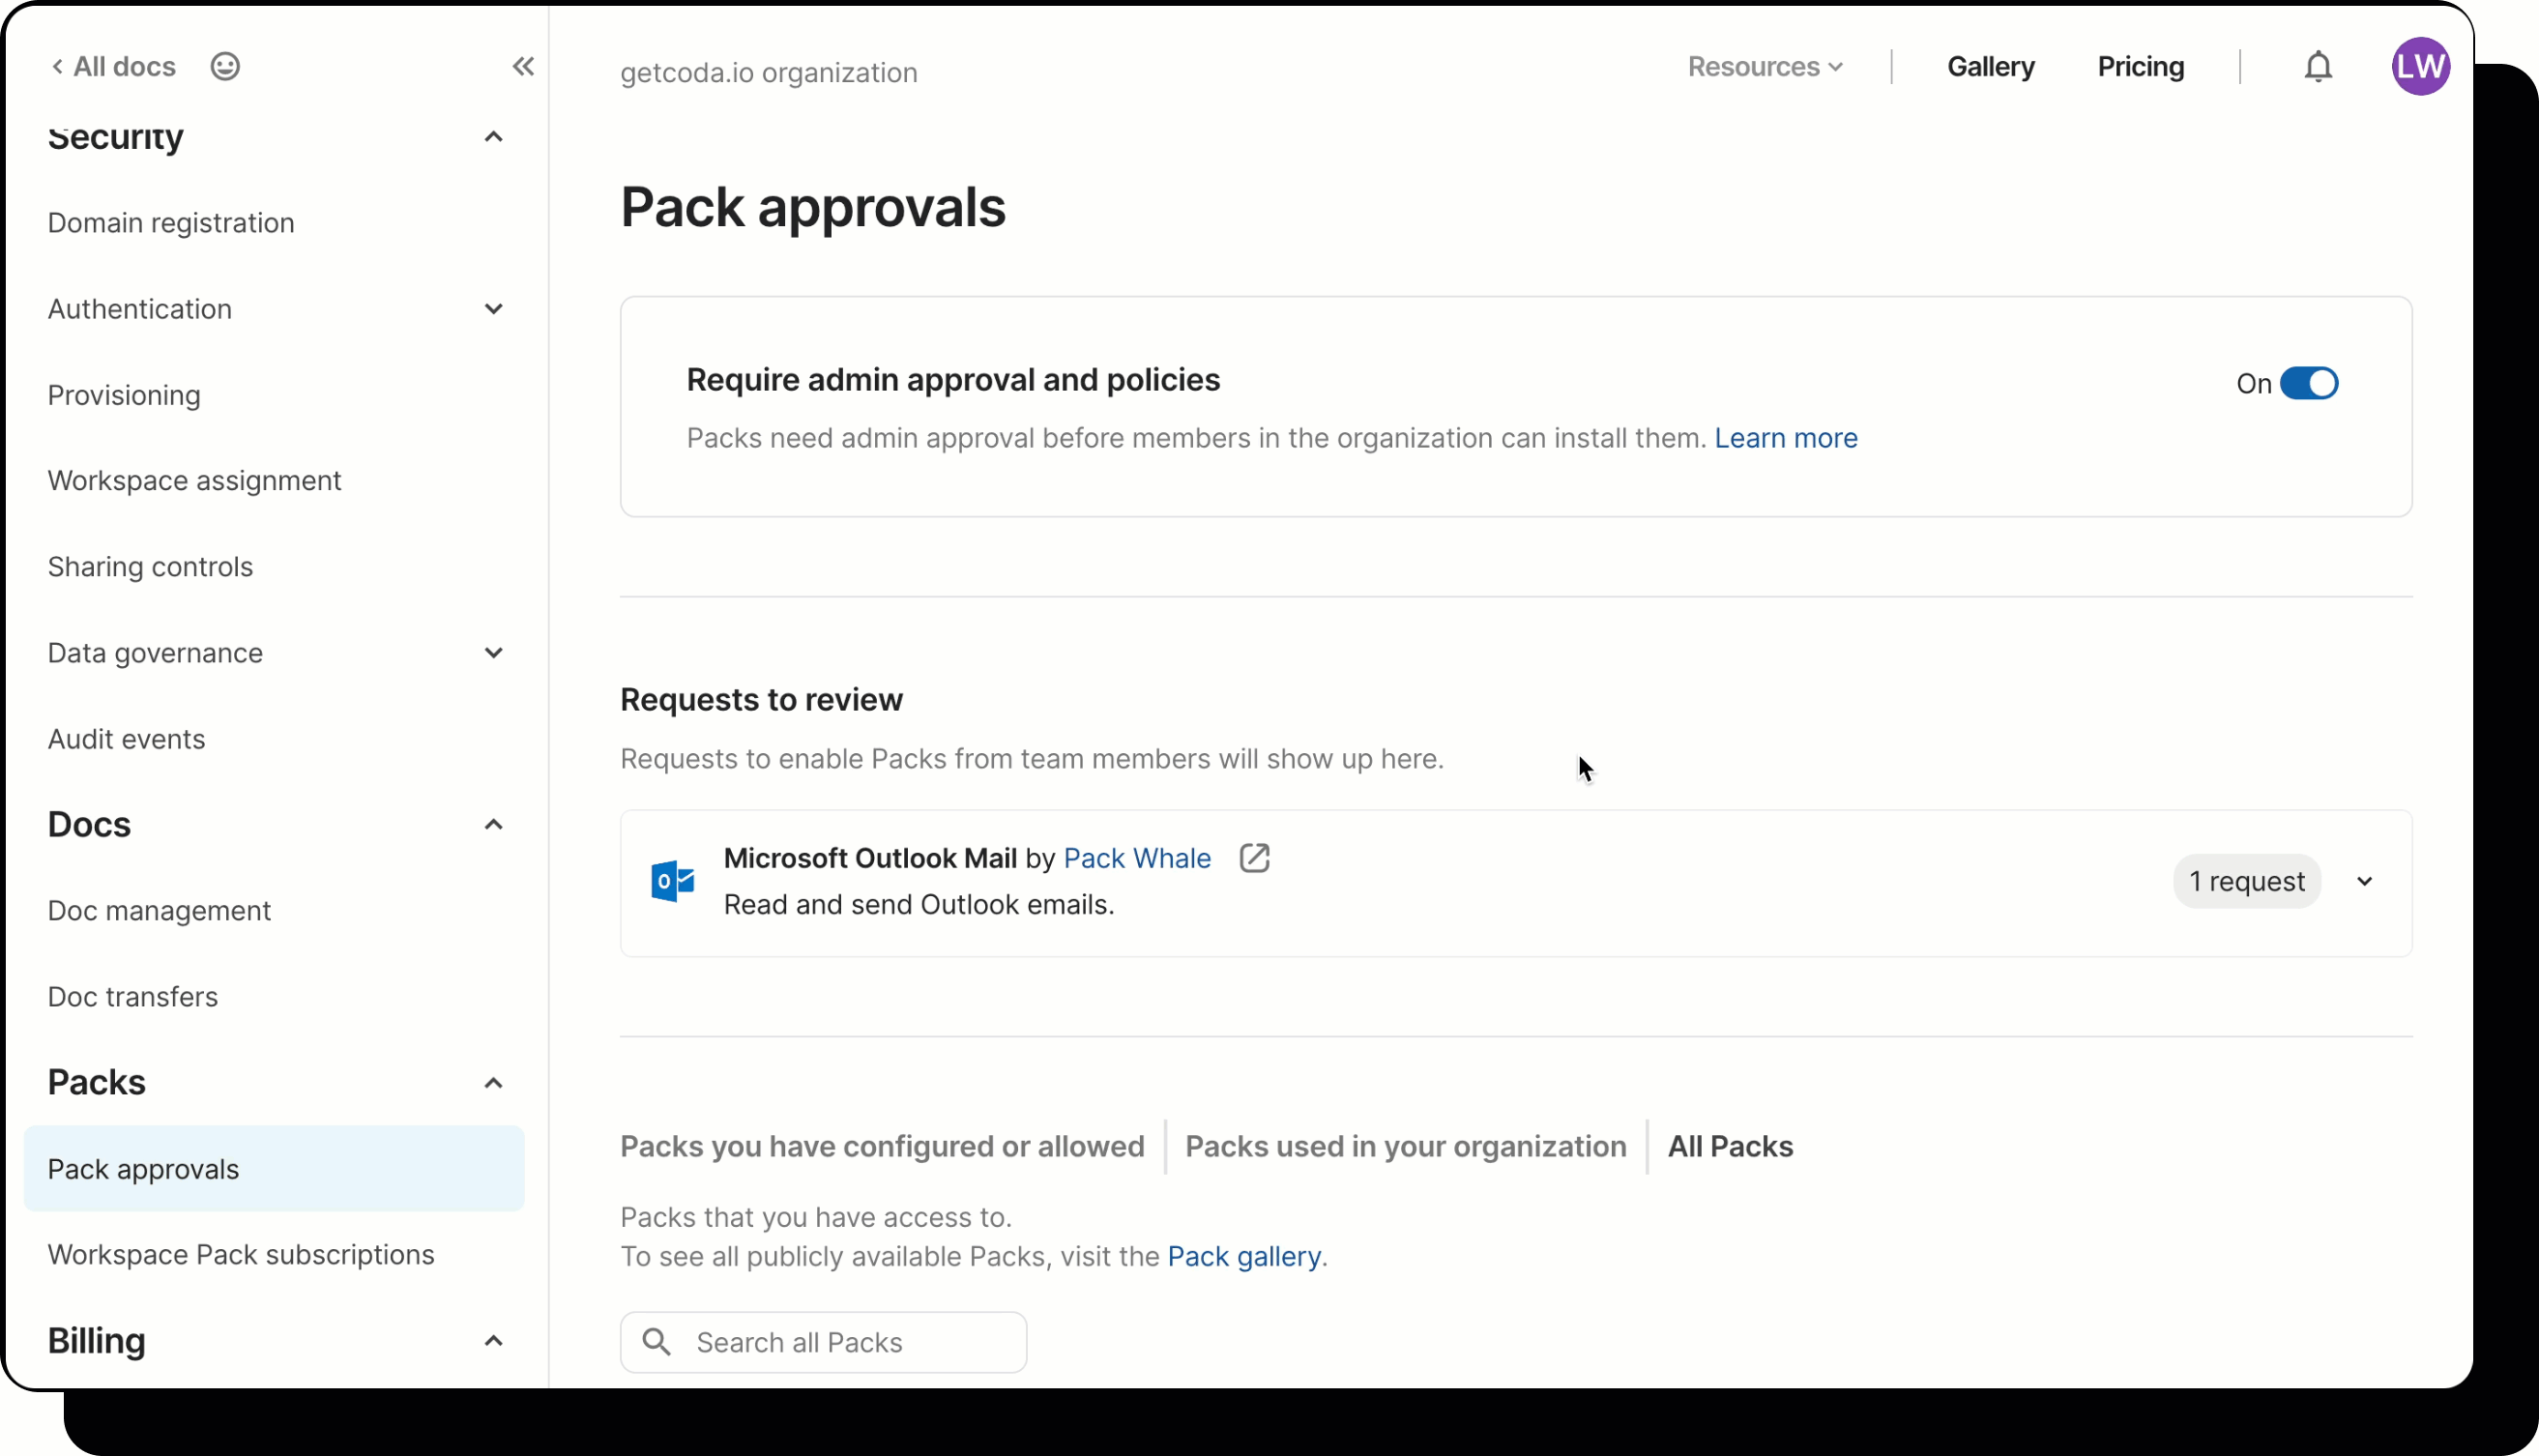This screenshot has height=1456, width=2539.
Task: Expand Data governance submenu
Action: pos(493,653)
